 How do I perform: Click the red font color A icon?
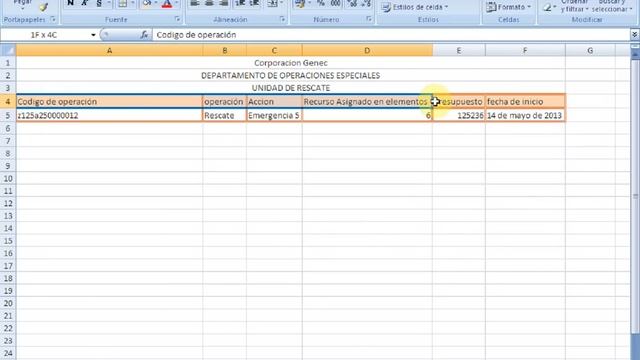(167, 4)
